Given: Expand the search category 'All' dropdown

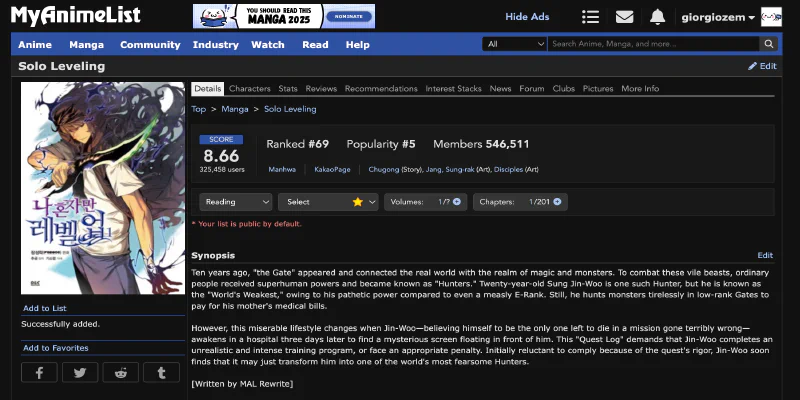Looking at the screenshot, I should [513, 45].
